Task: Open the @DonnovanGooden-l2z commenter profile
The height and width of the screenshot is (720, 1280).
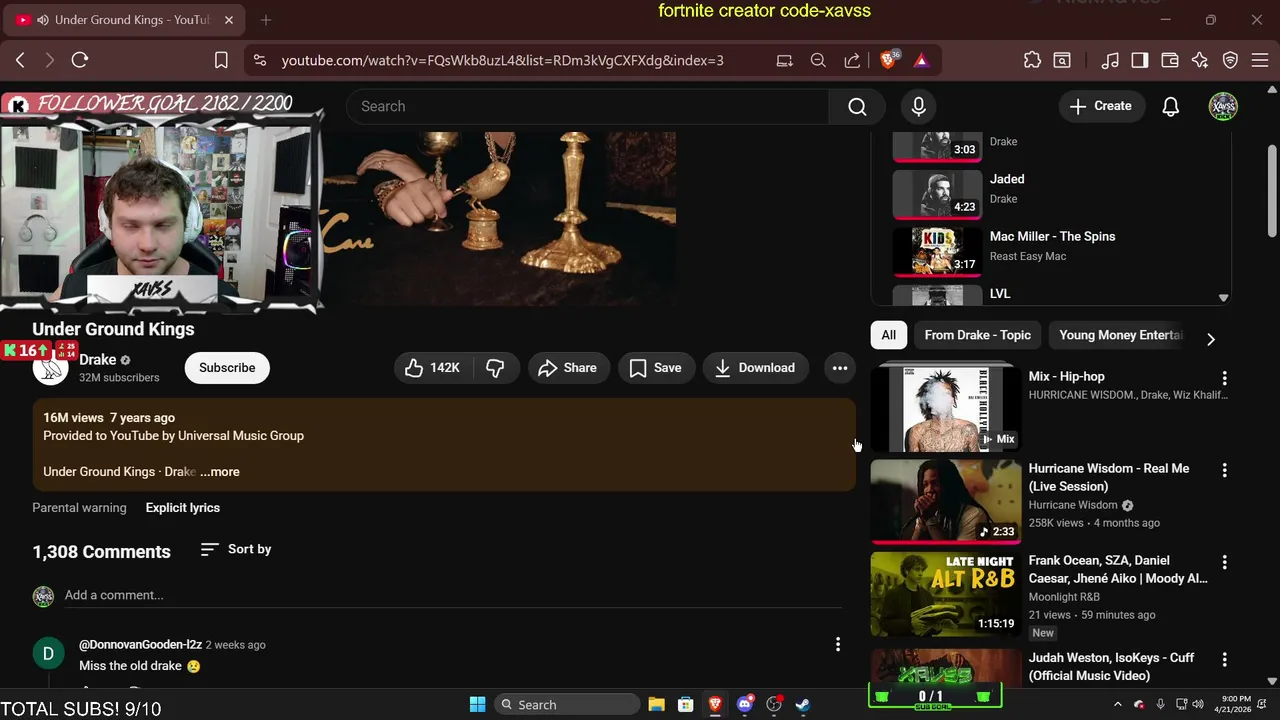Action: [x=140, y=645]
